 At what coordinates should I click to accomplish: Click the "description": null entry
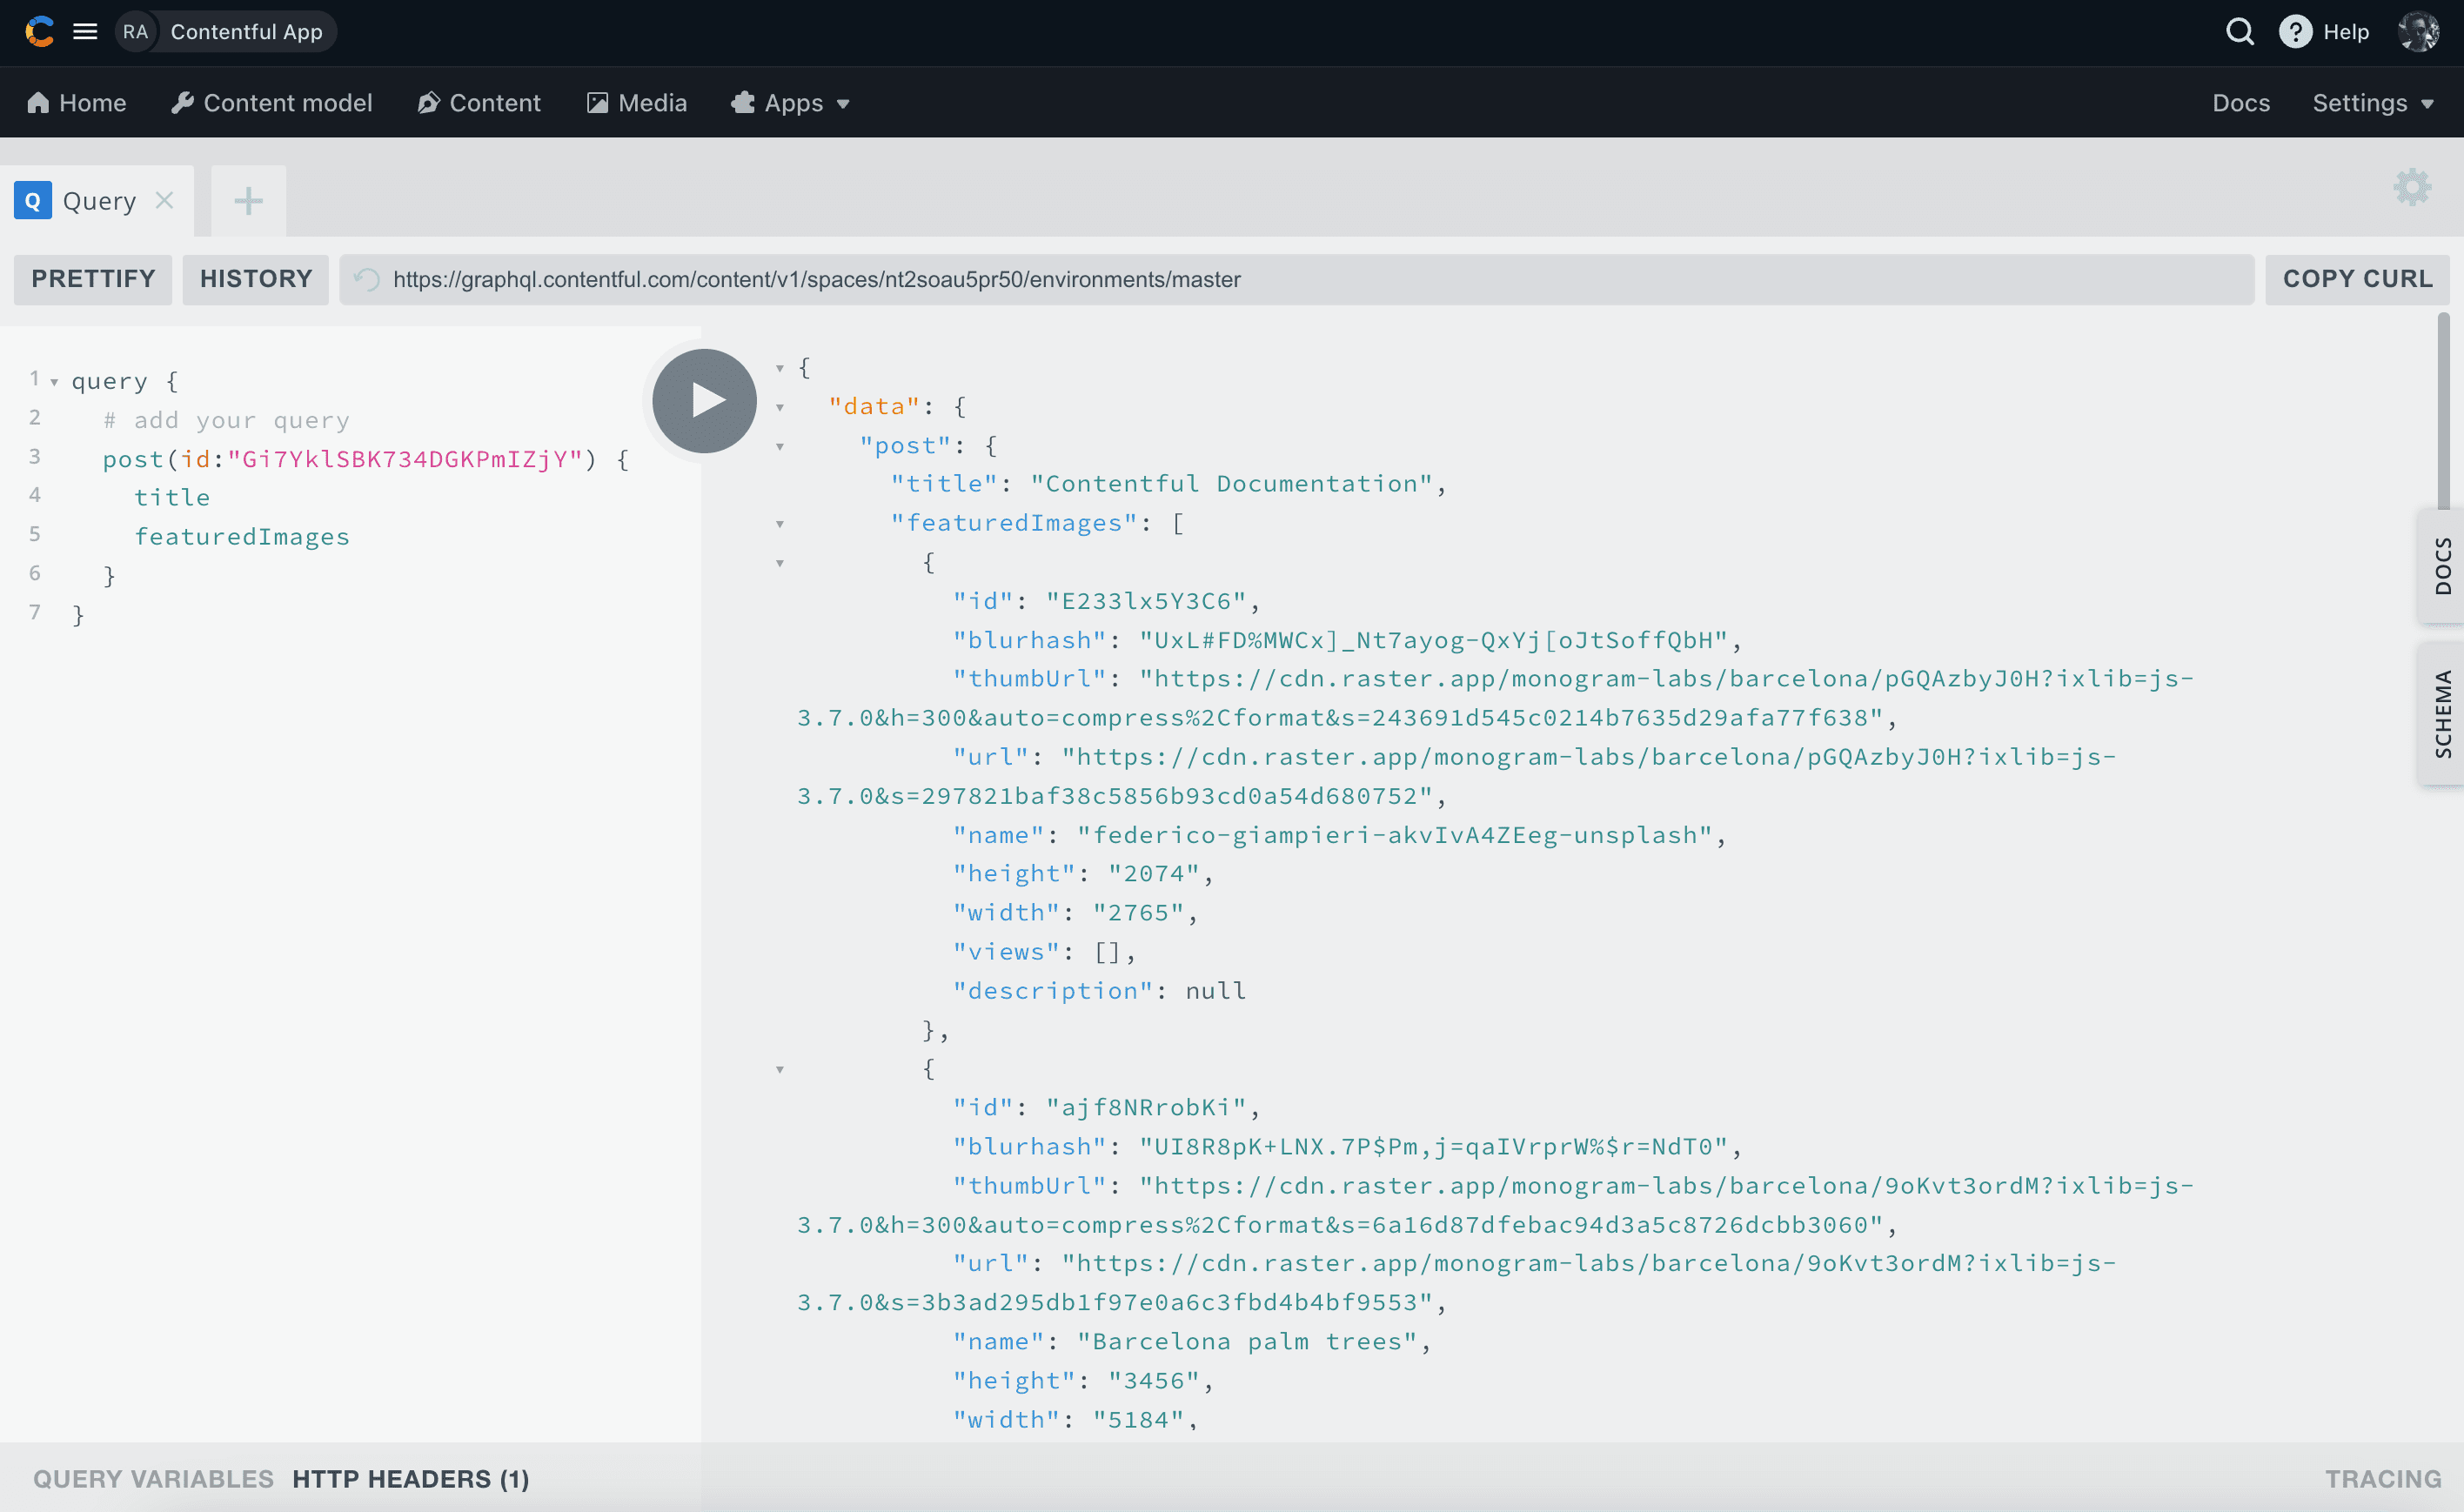[1099, 991]
